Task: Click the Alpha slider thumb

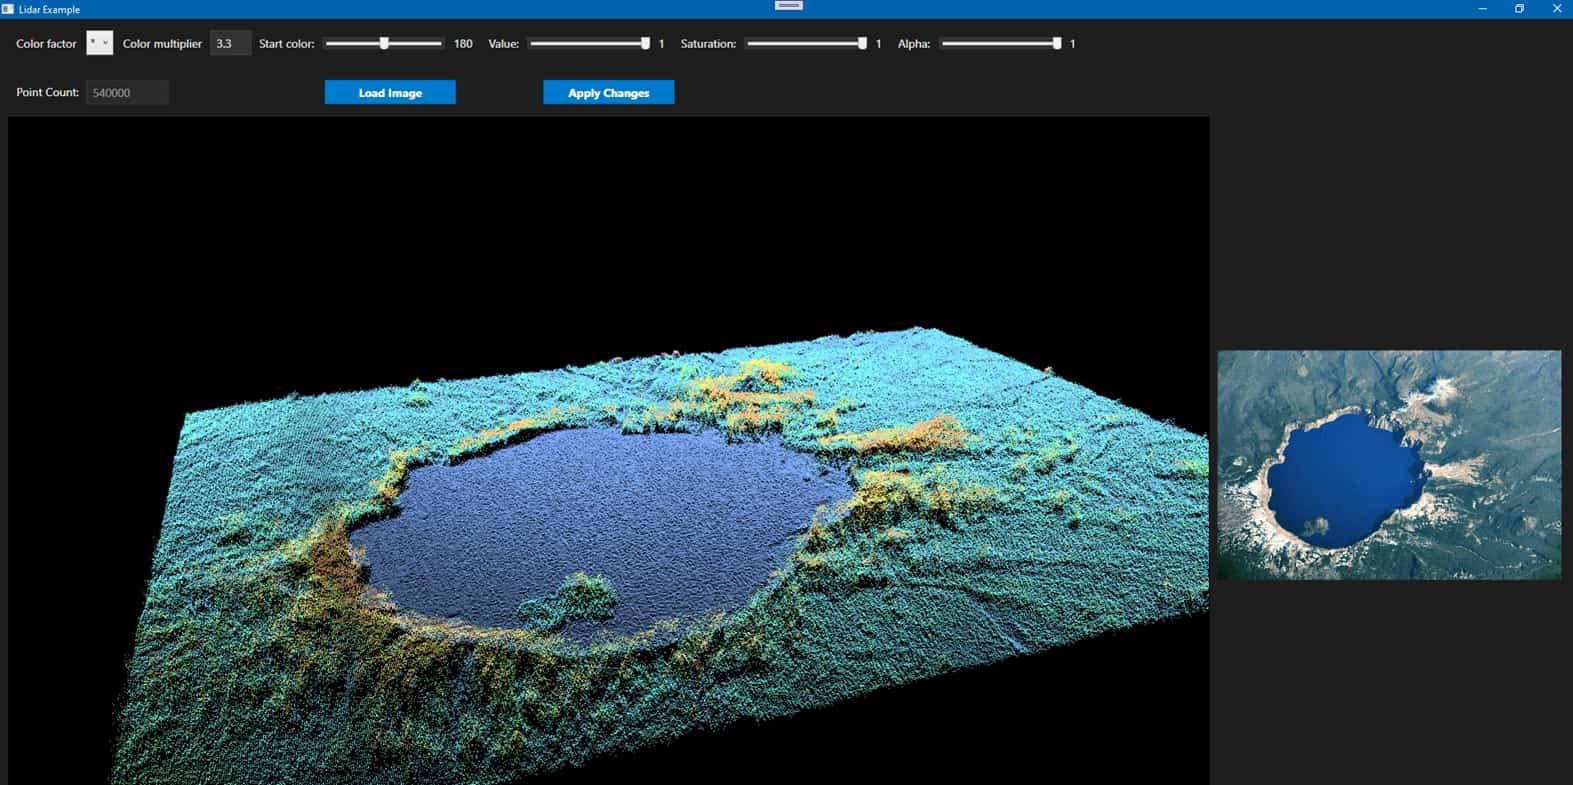Action: point(1057,43)
